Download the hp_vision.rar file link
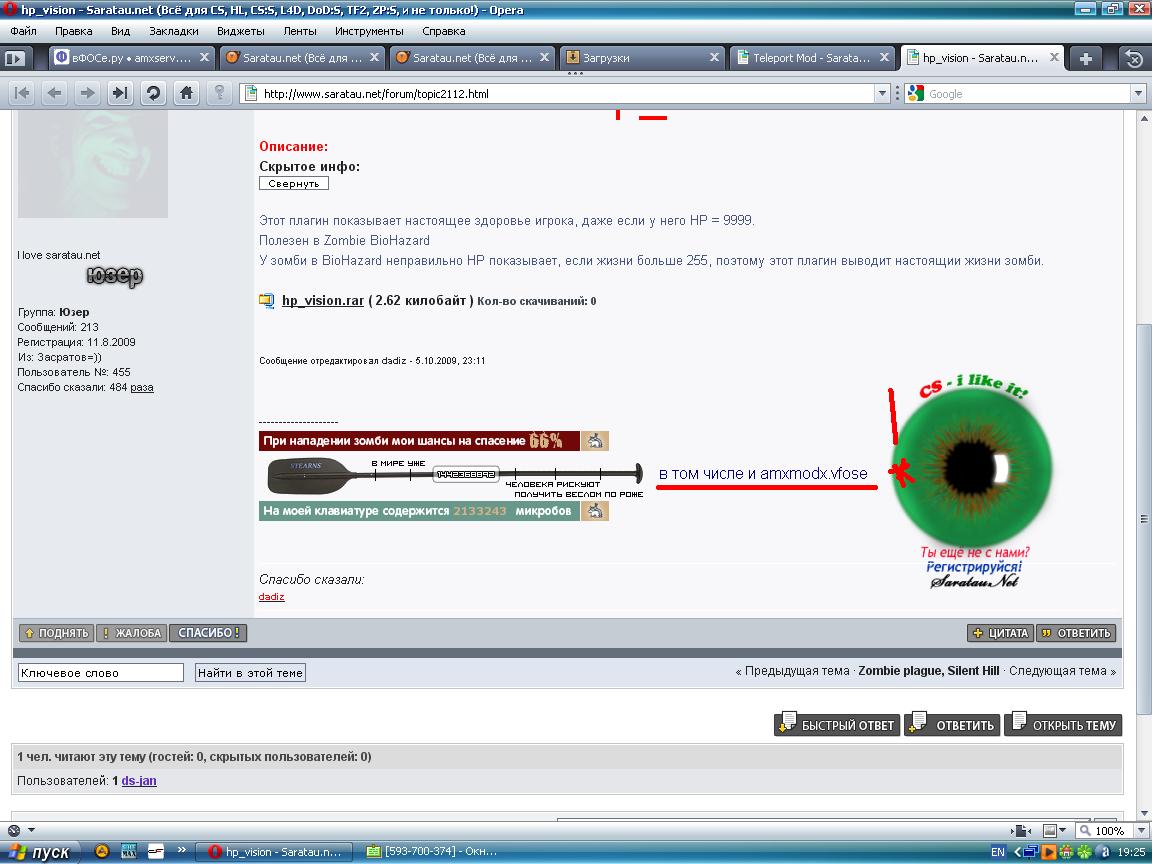 tap(322, 300)
